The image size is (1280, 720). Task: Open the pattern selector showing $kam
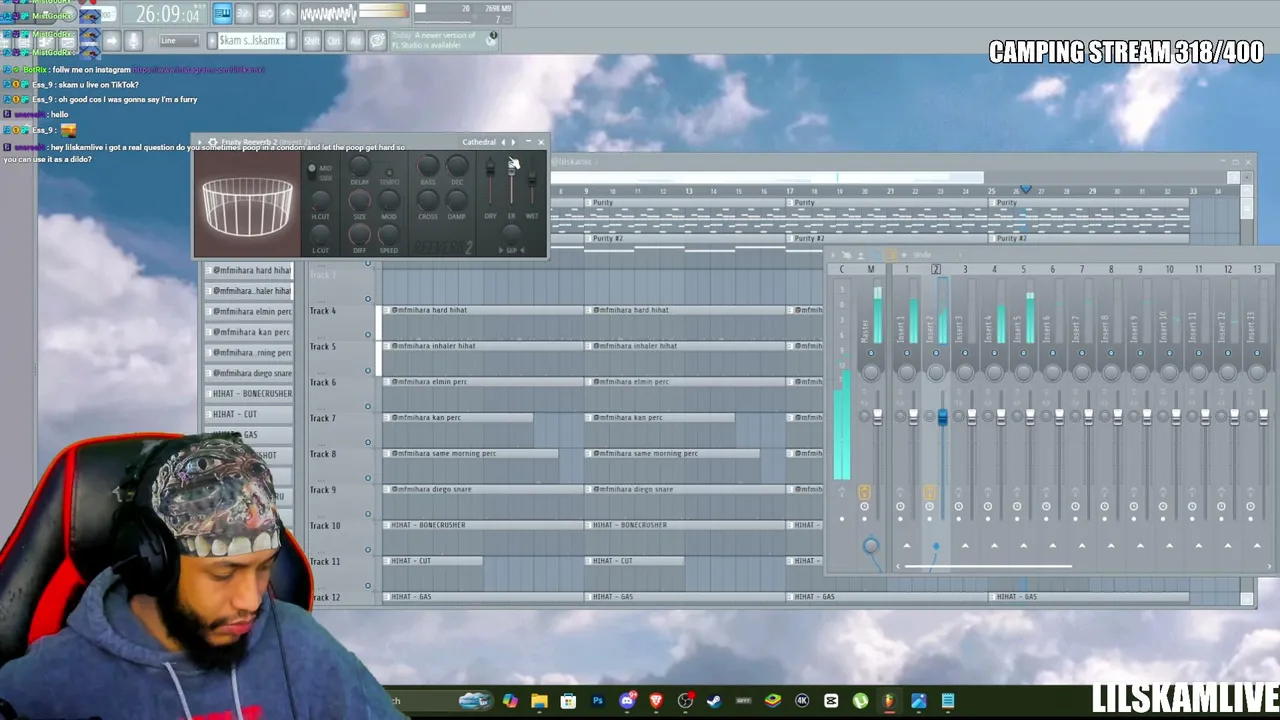(250, 40)
